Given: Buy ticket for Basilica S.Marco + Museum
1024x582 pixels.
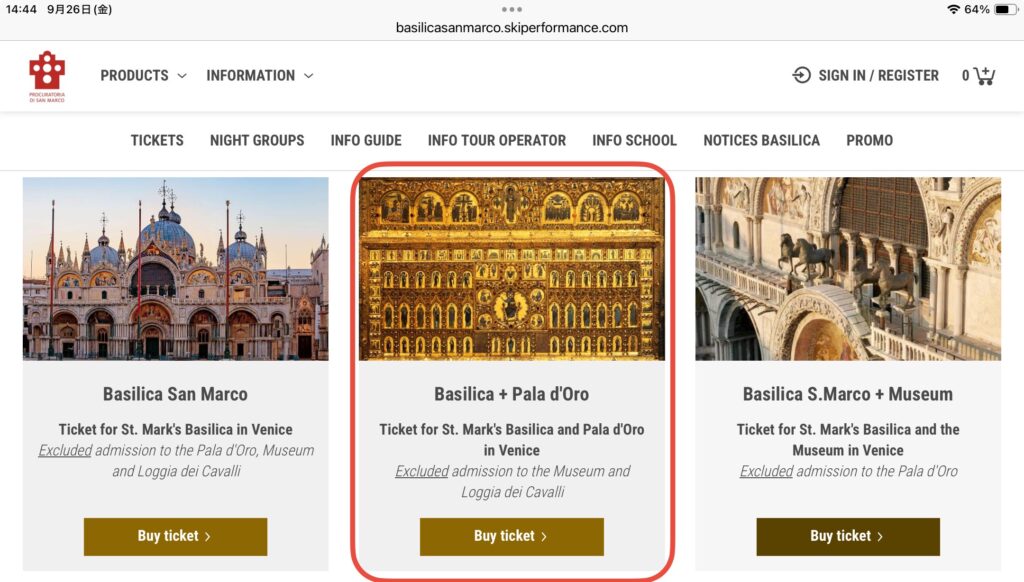Looking at the screenshot, I should click(848, 536).
